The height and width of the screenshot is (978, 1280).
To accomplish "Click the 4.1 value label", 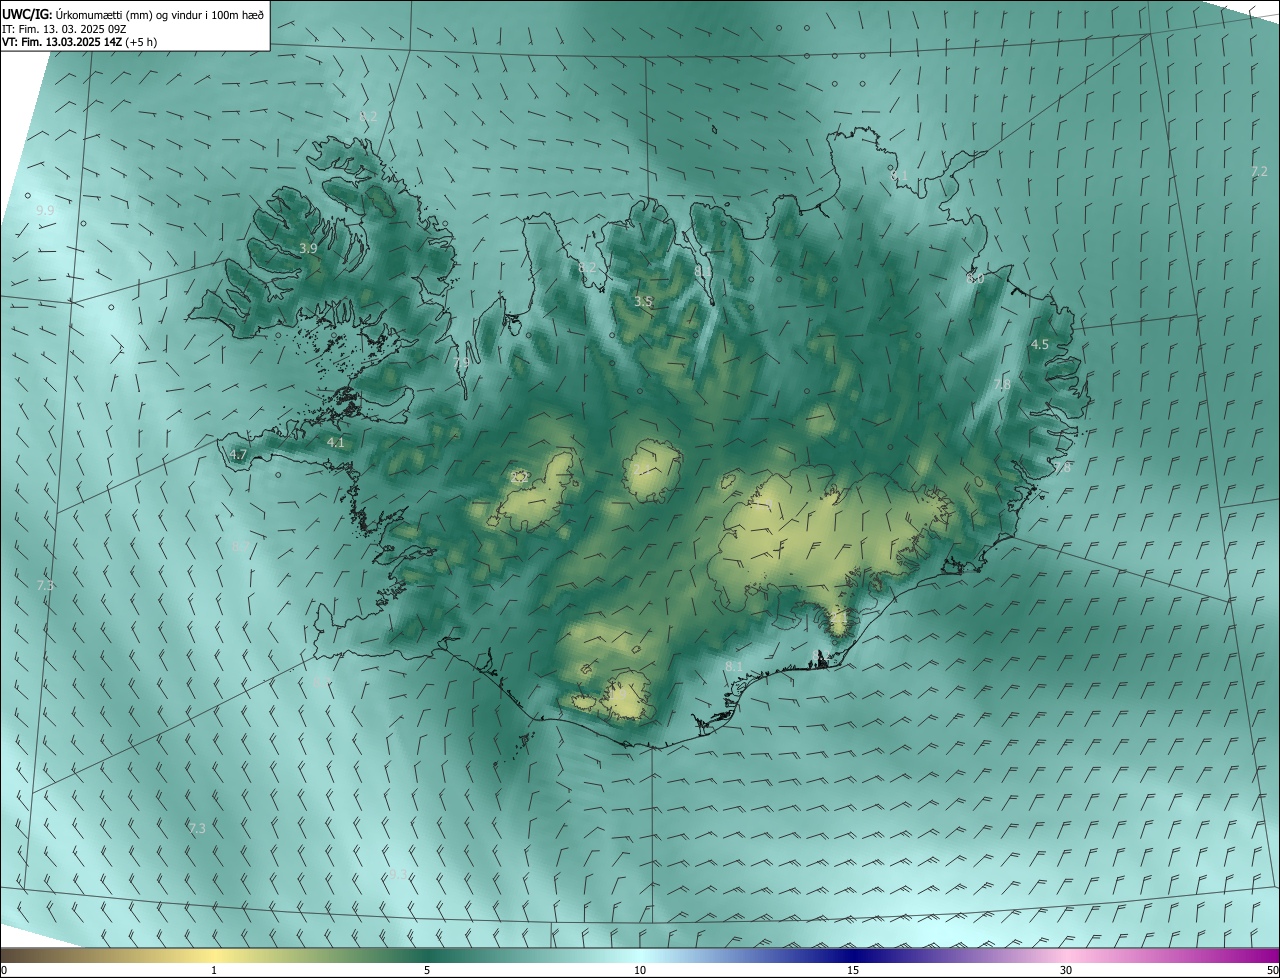I will (x=335, y=442).
